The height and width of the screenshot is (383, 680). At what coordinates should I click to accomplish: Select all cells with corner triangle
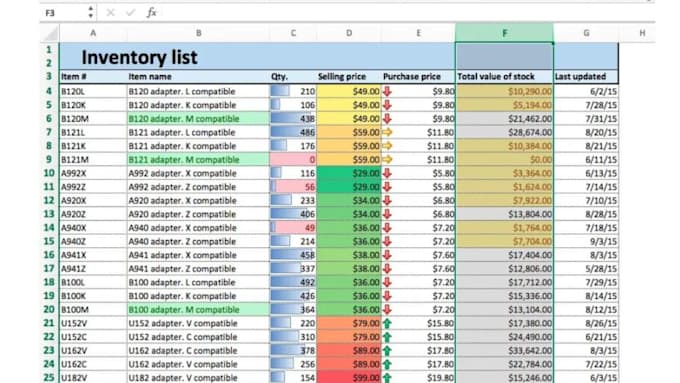pyautogui.click(x=50, y=33)
